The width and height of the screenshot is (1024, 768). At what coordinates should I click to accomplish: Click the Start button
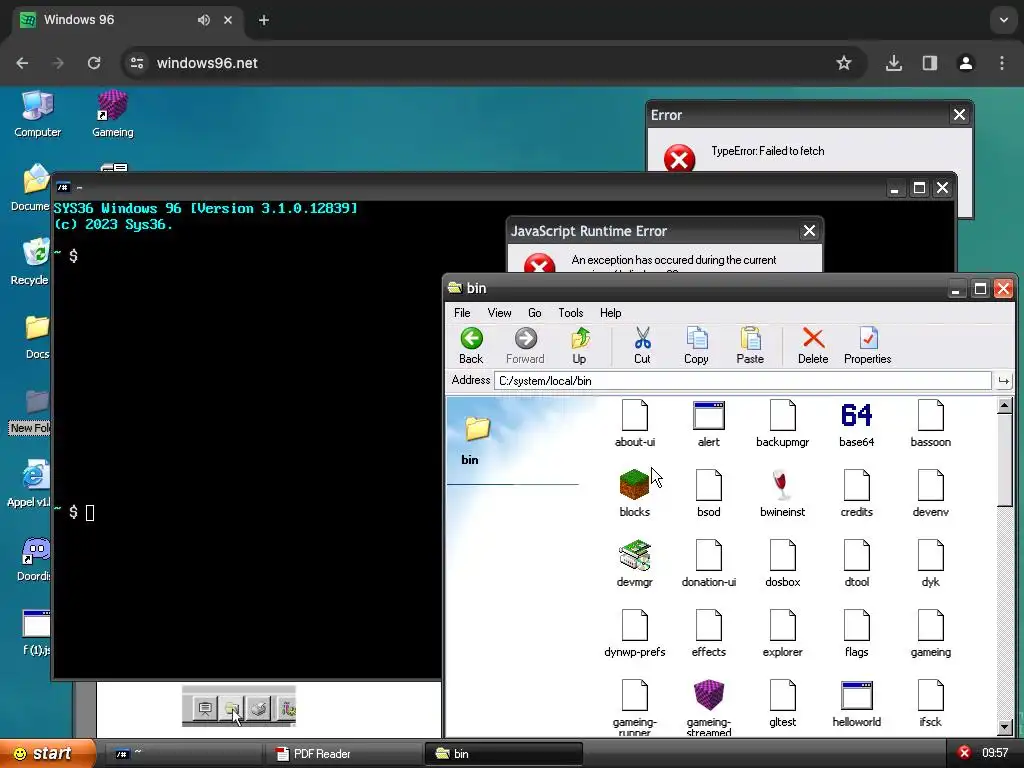pos(48,754)
